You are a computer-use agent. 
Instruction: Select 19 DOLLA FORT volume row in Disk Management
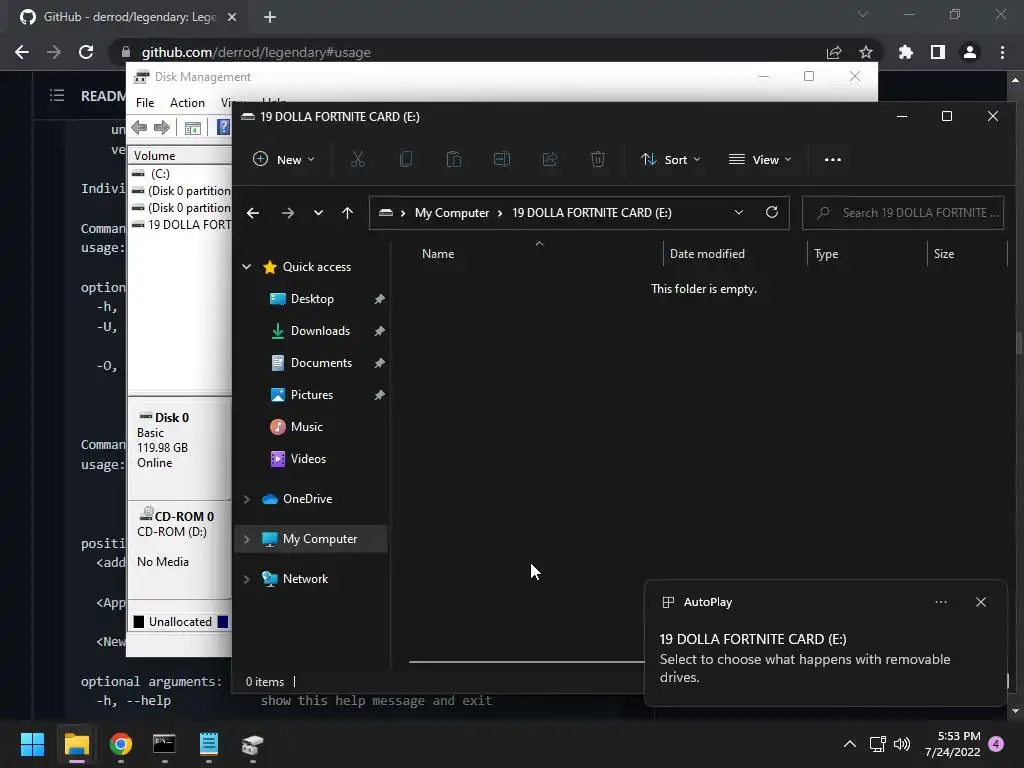[x=181, y=225]
